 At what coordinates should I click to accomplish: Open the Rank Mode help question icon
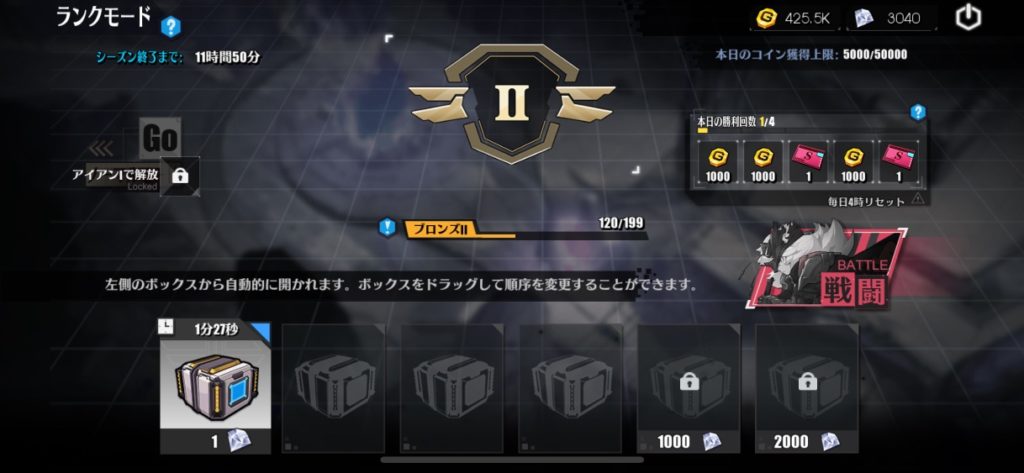pos(171,27)
